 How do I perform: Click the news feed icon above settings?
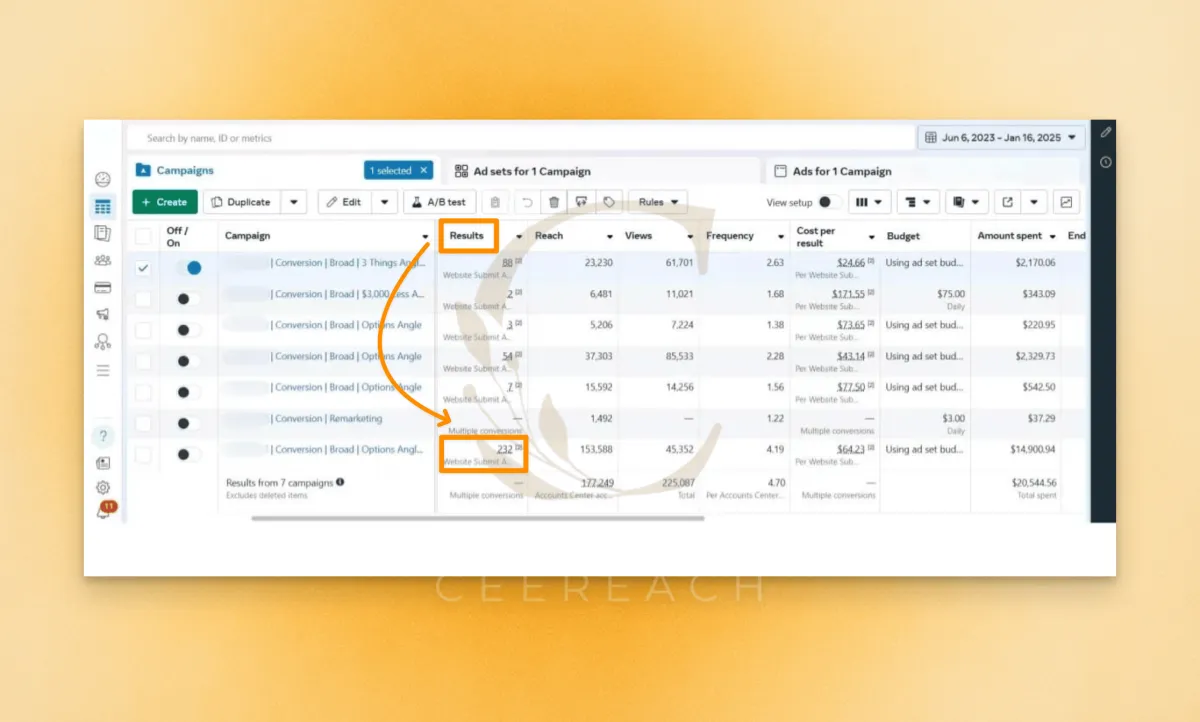[102, 463]
